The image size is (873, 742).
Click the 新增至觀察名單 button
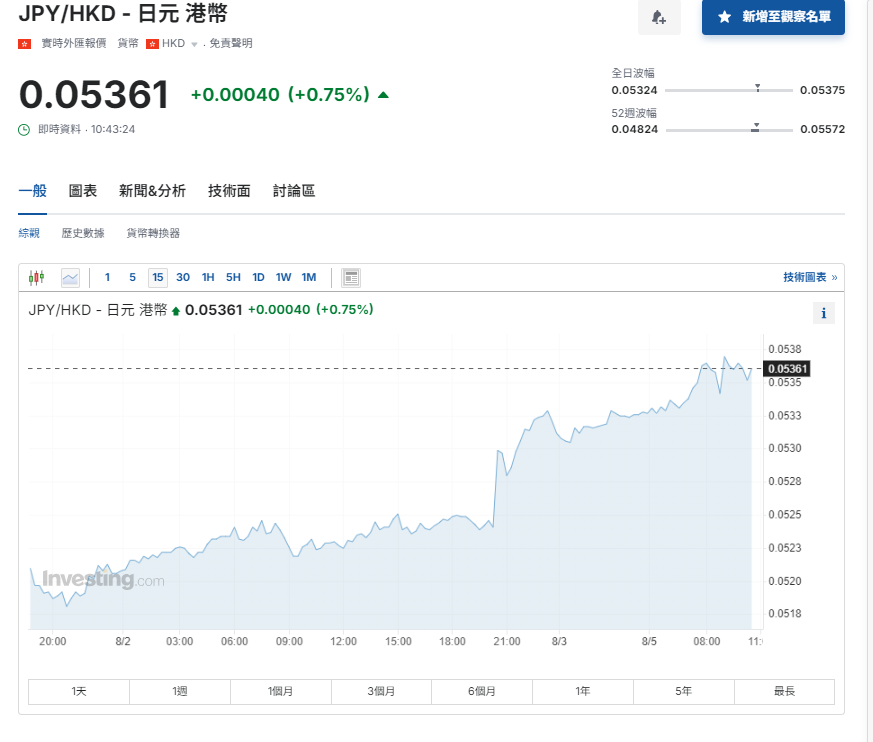pyautogui.click(x=773, y=18)
